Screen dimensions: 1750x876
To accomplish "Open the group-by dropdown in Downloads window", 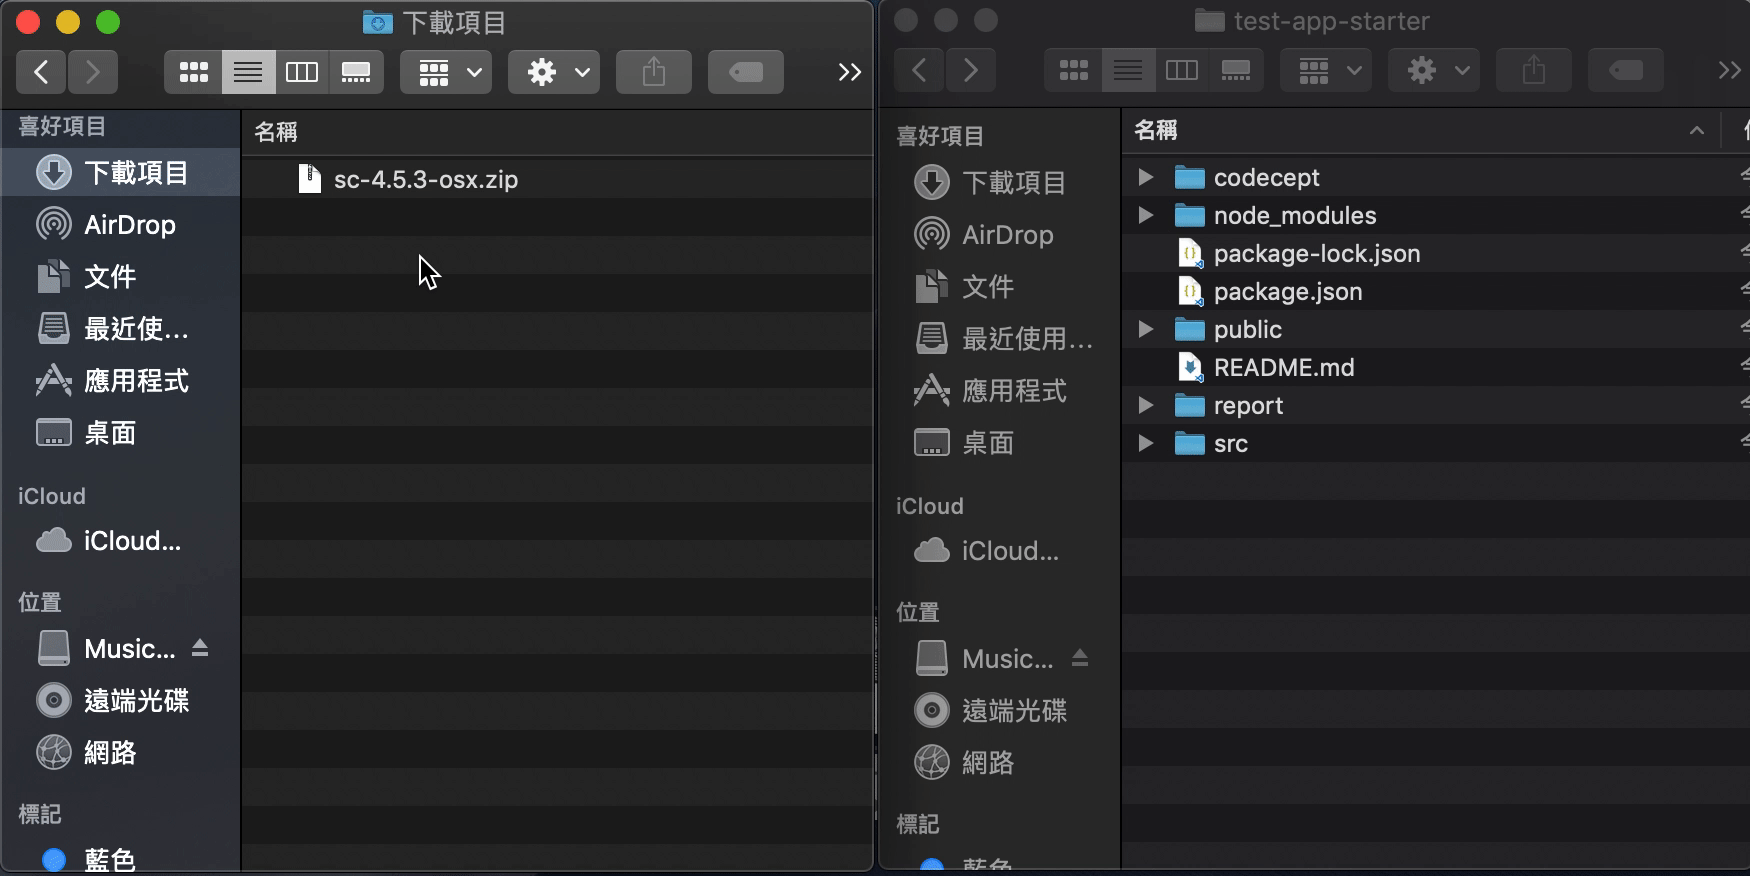I will [x=446, y=72].
